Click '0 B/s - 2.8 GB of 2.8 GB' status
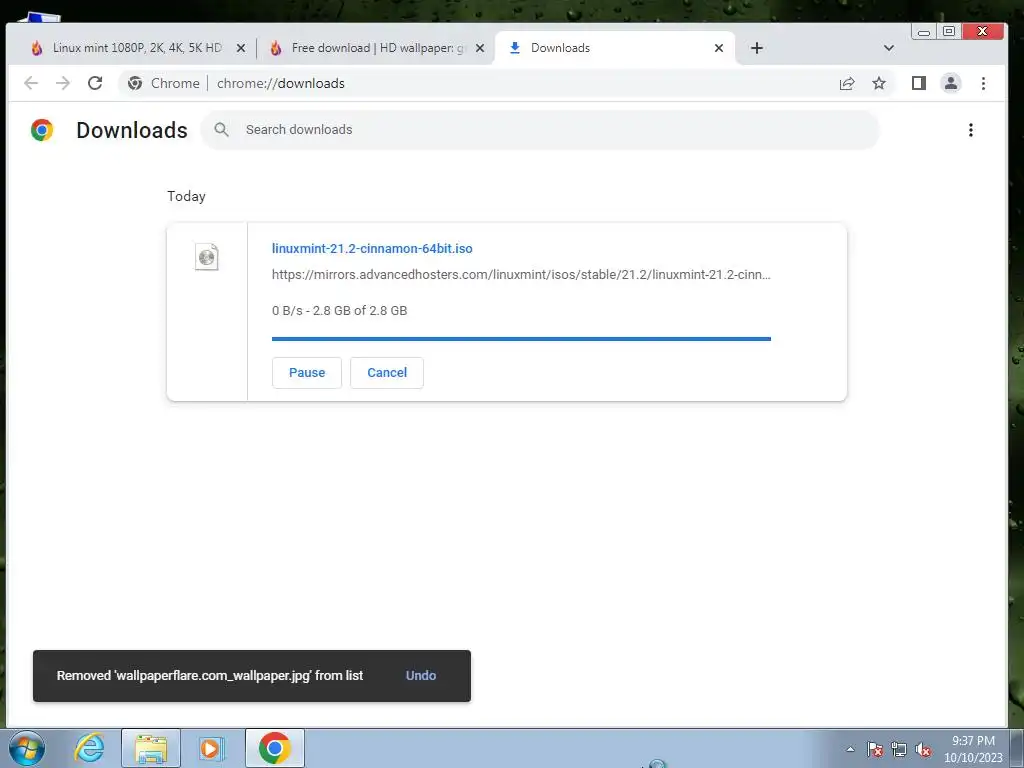The height and width of the screenshot is (768, 1024). point(340,310)
